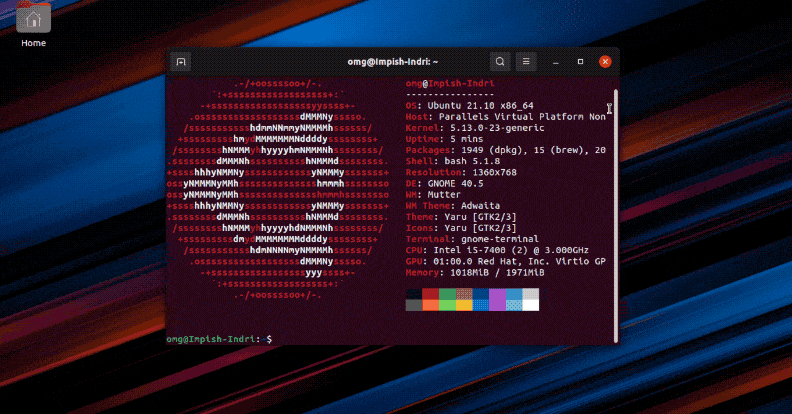Click the Host: Parallels Virtual Platform line
This screenshot has height=414, width=792.
pyautogui.click(x=506, y=117)
